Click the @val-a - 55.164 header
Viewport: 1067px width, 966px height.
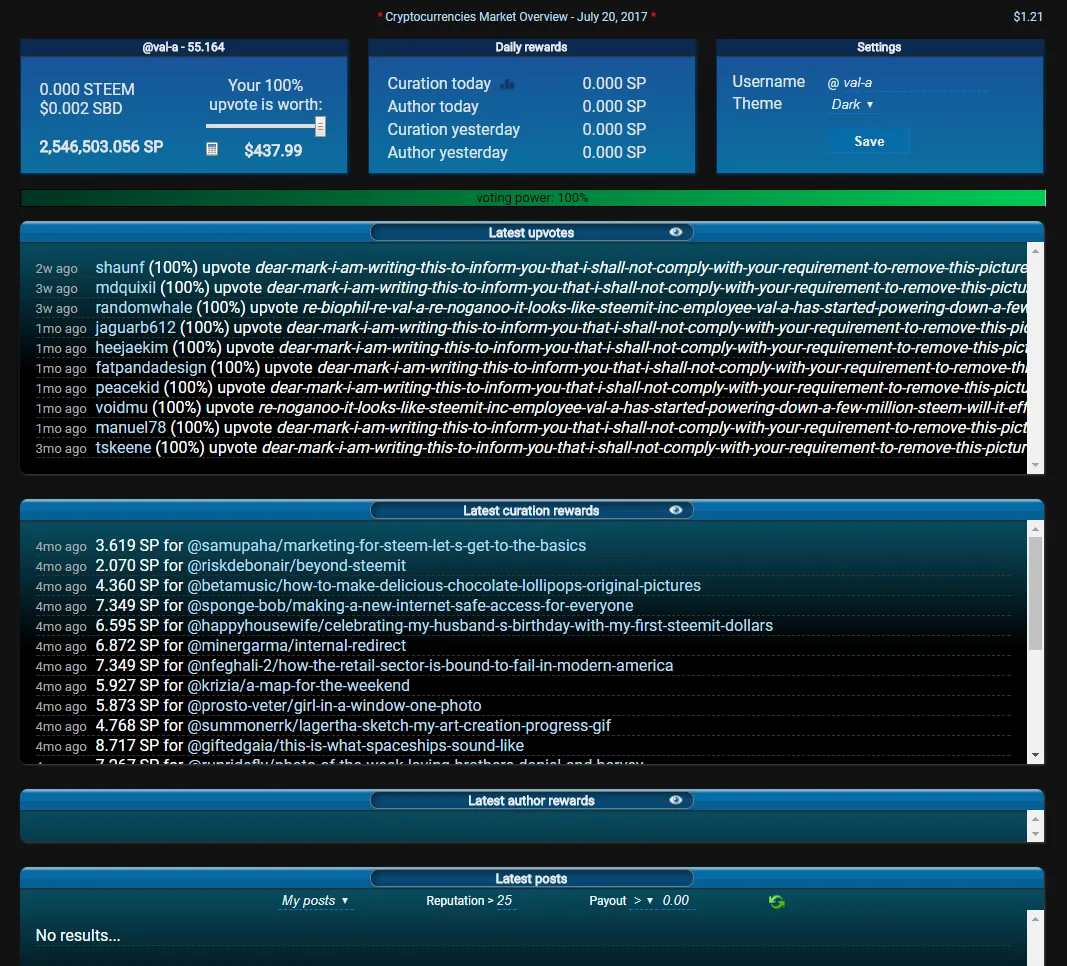click(184, 47)
